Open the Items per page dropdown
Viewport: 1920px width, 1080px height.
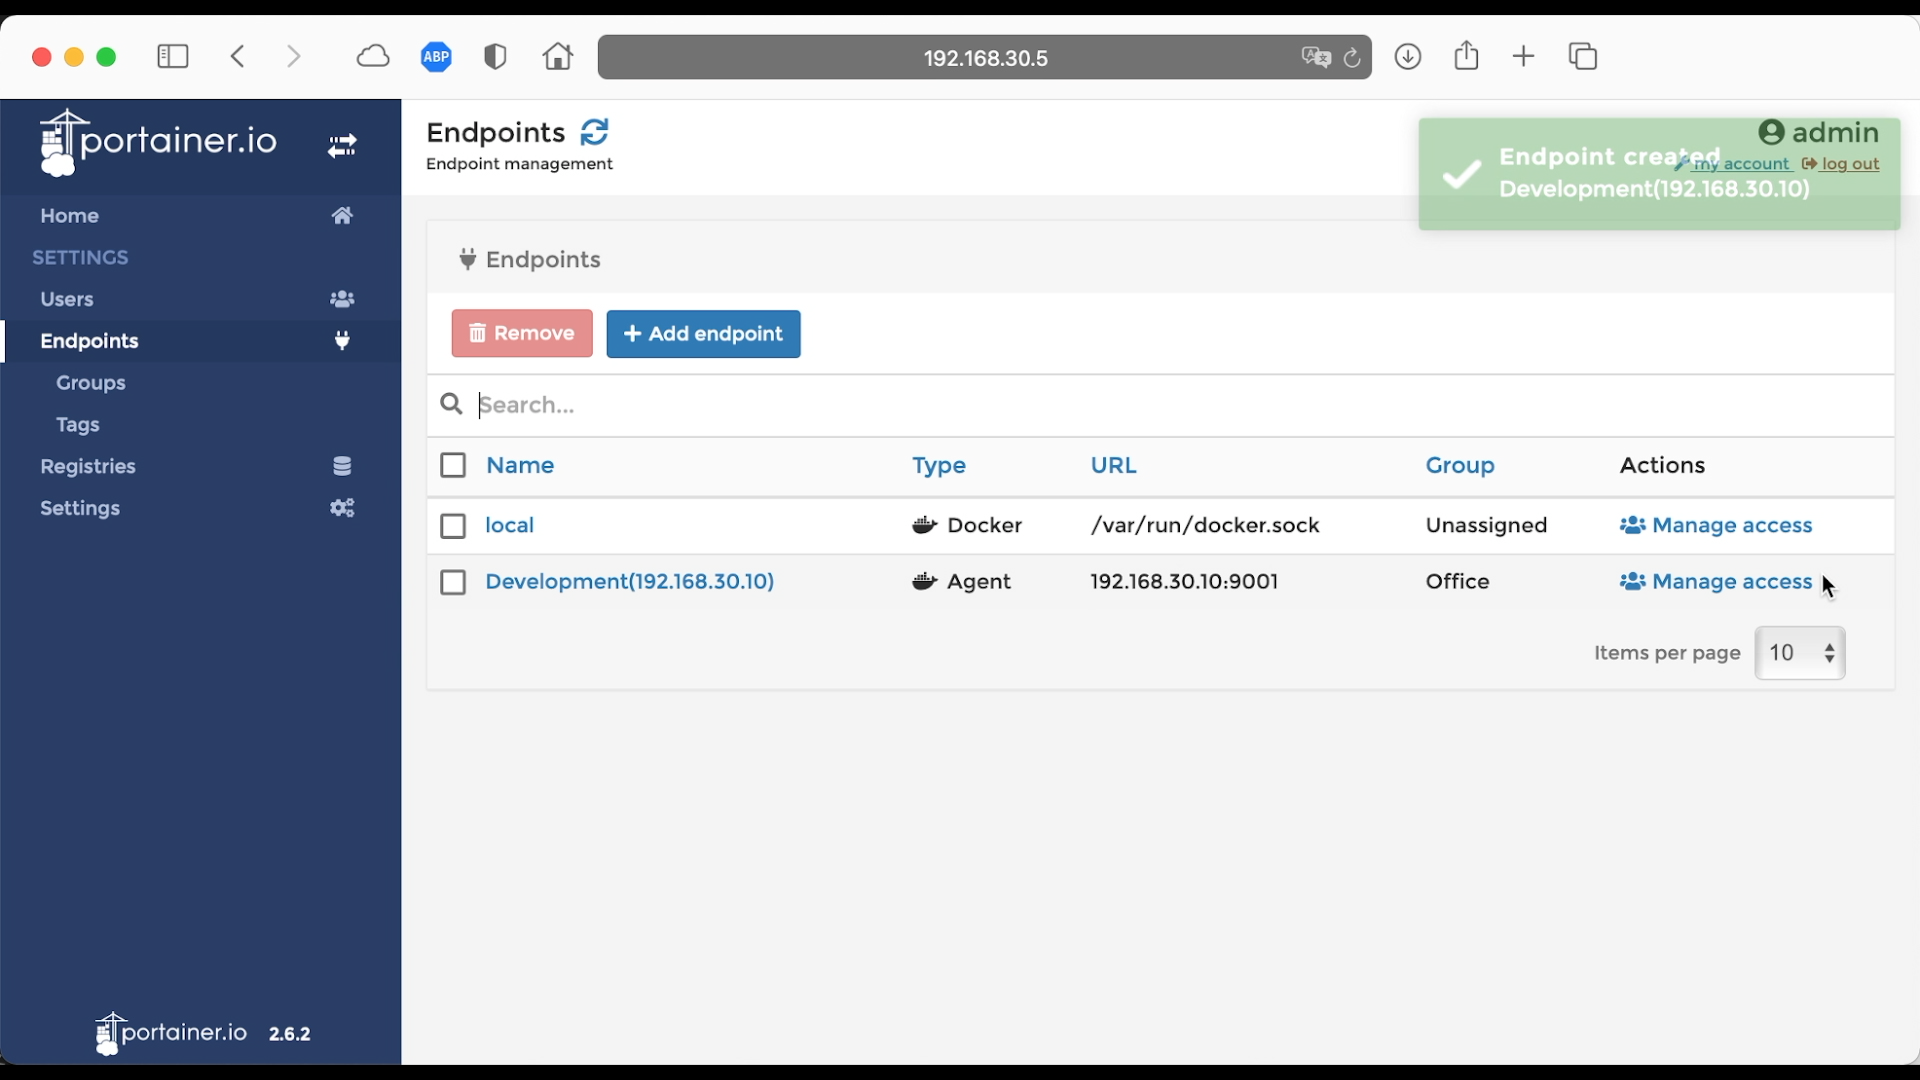click(x=1800, y=653)
